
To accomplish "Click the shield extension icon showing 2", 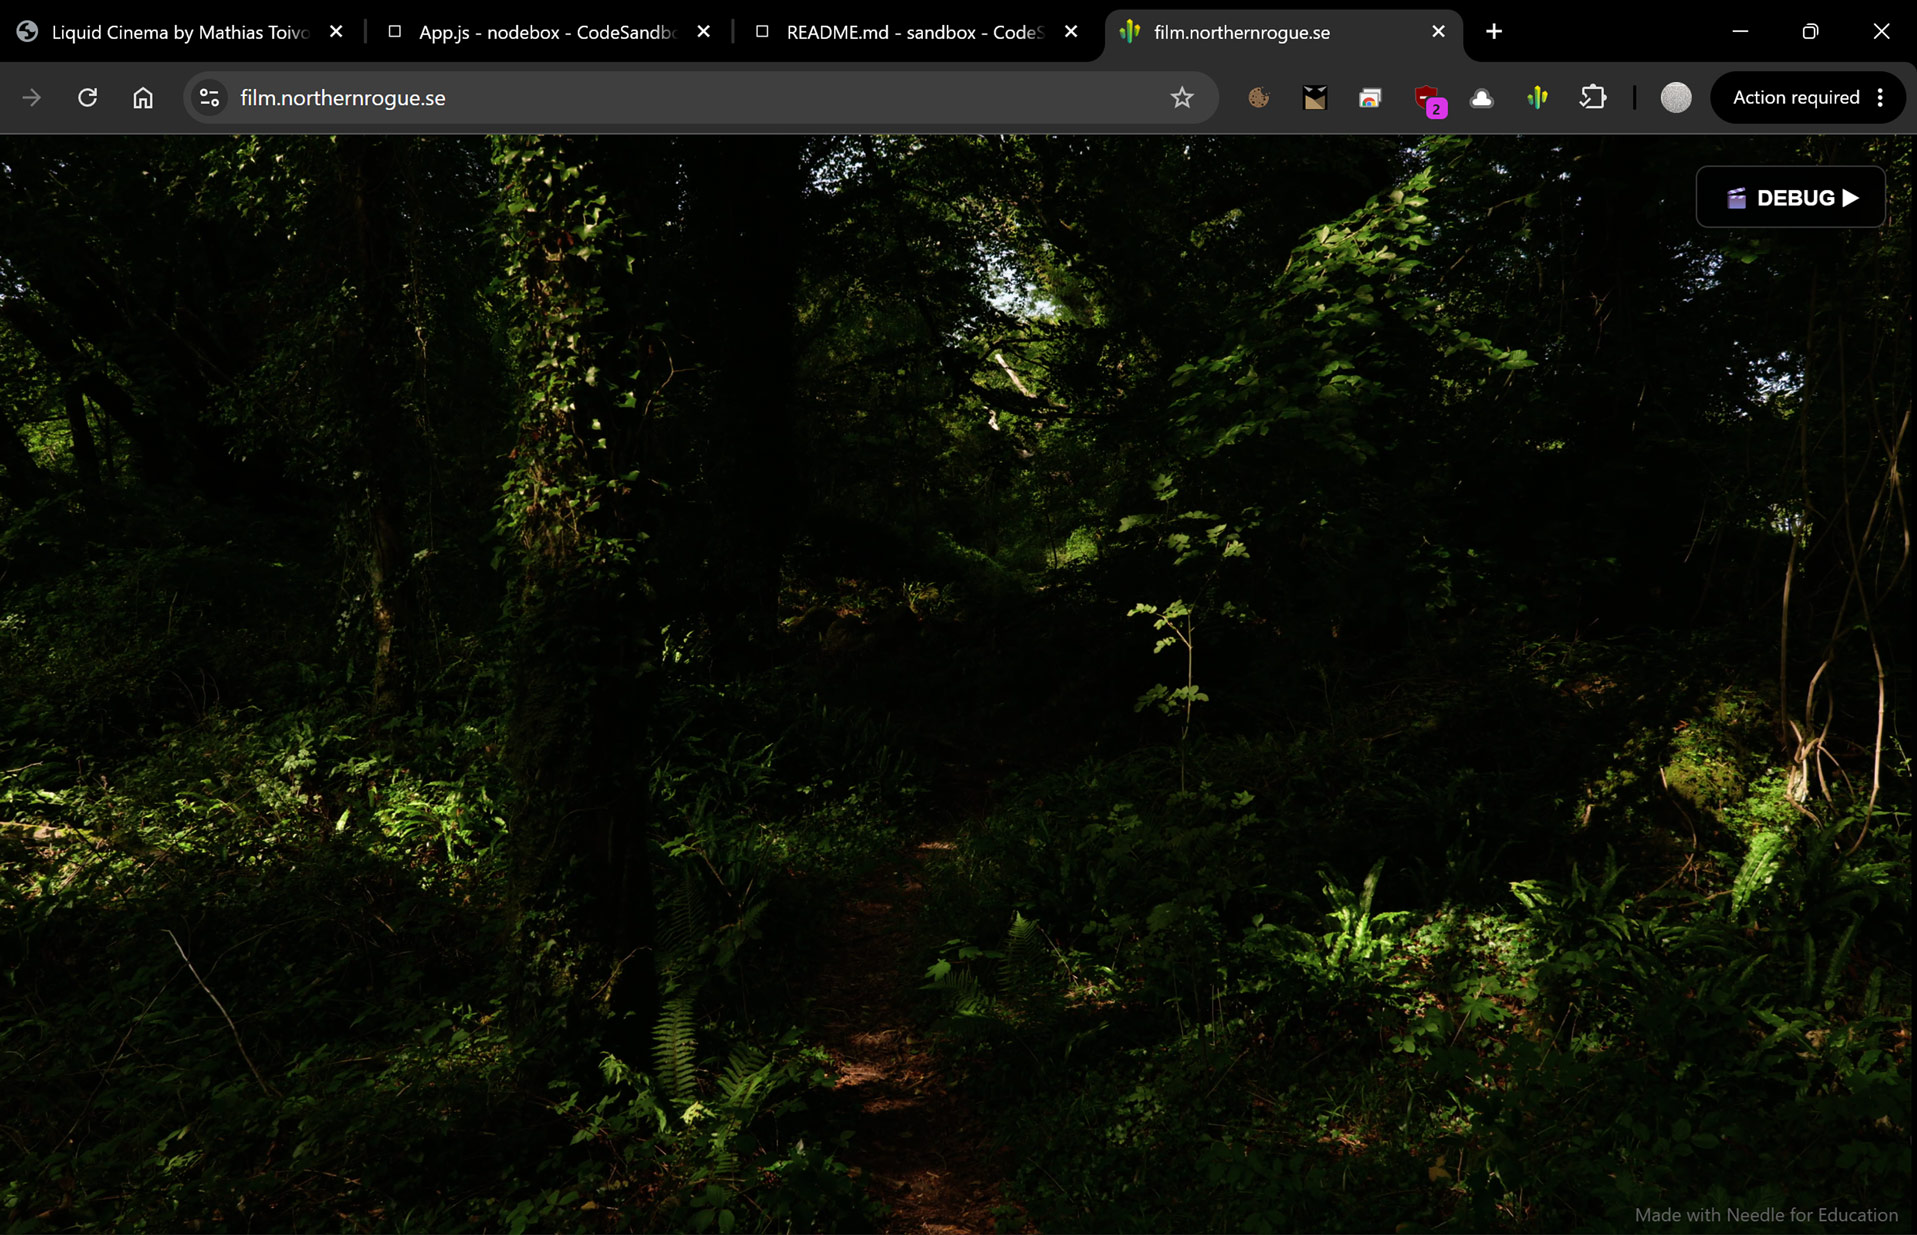I will [1427, 97].
